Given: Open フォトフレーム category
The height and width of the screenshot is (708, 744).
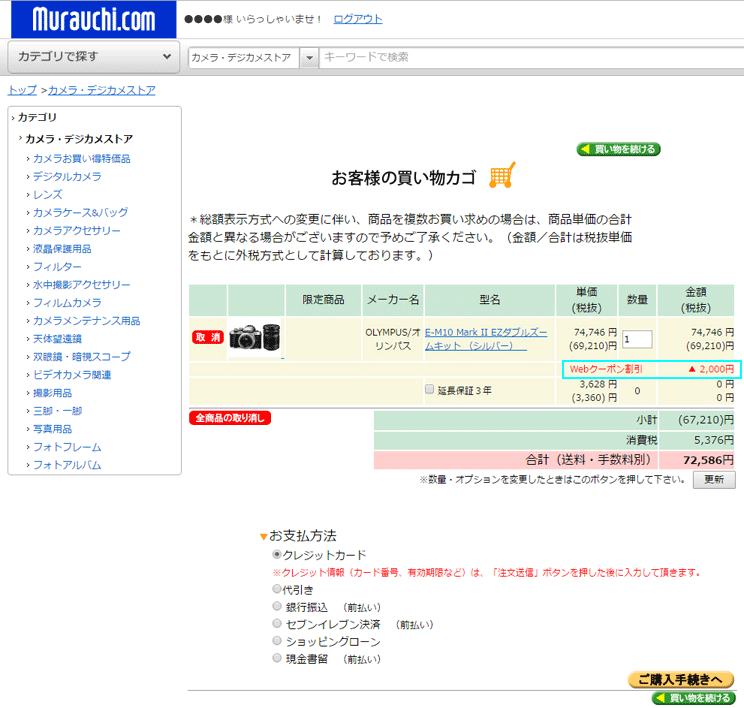Looking at the screenshot, I should [67, 447].
